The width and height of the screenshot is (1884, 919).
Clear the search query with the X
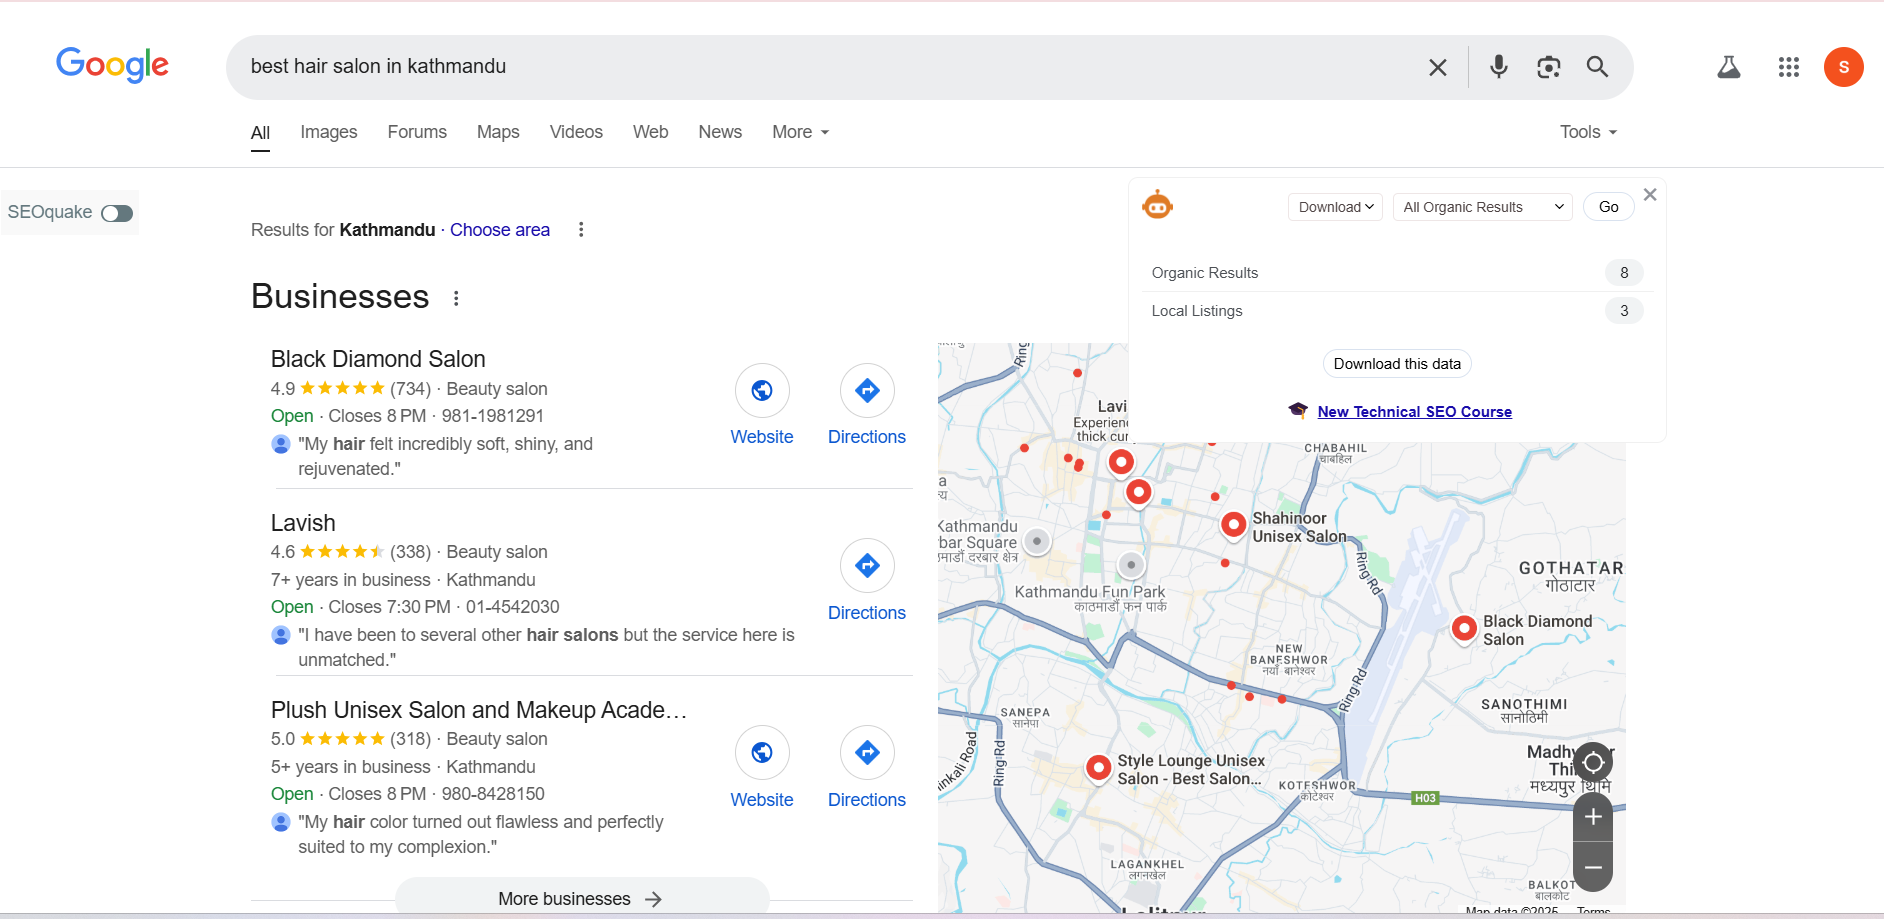coord(1438,67)
